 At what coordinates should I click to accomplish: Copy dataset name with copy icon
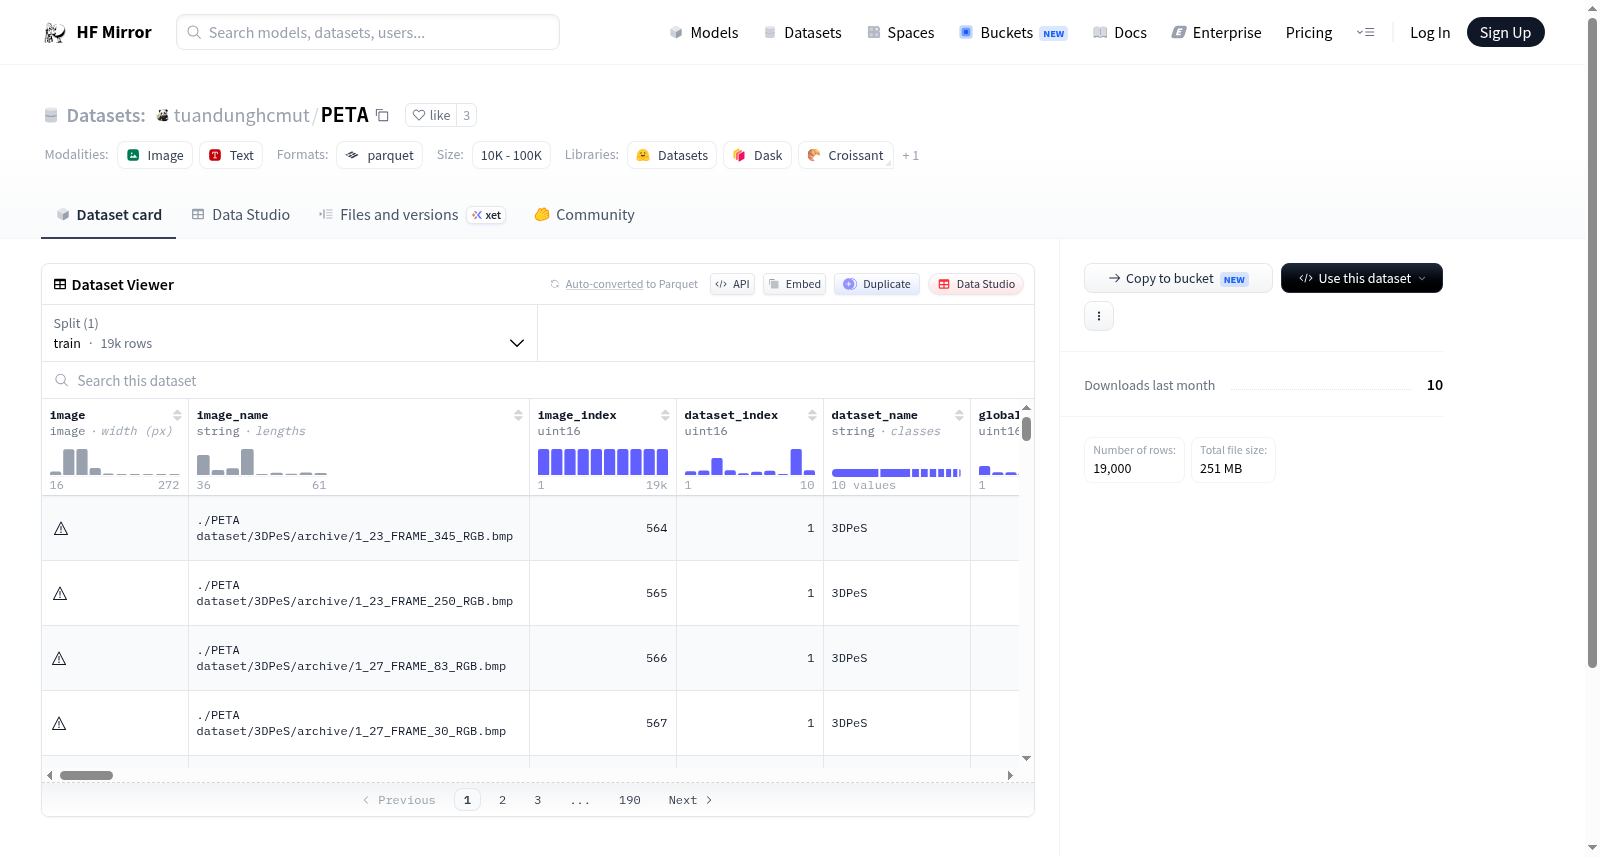[x=382, y=115]
